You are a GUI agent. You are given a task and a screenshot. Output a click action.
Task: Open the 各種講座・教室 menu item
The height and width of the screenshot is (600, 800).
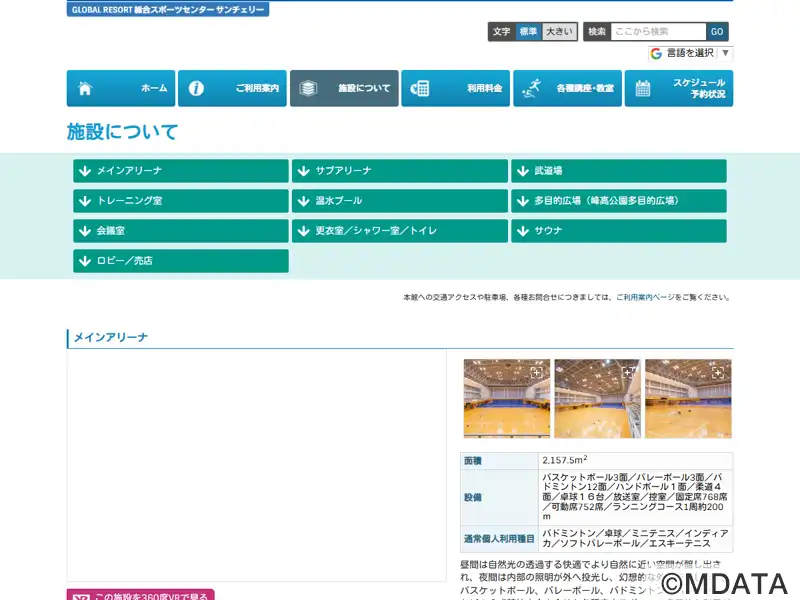click(x=567, y=88)
